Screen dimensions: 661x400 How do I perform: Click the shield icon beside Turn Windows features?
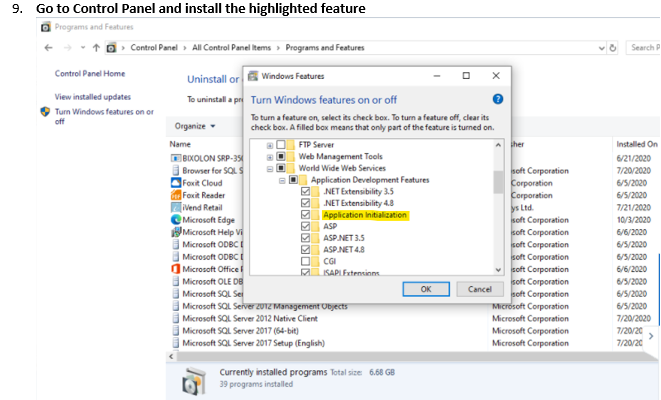click(x=45, y=112)
